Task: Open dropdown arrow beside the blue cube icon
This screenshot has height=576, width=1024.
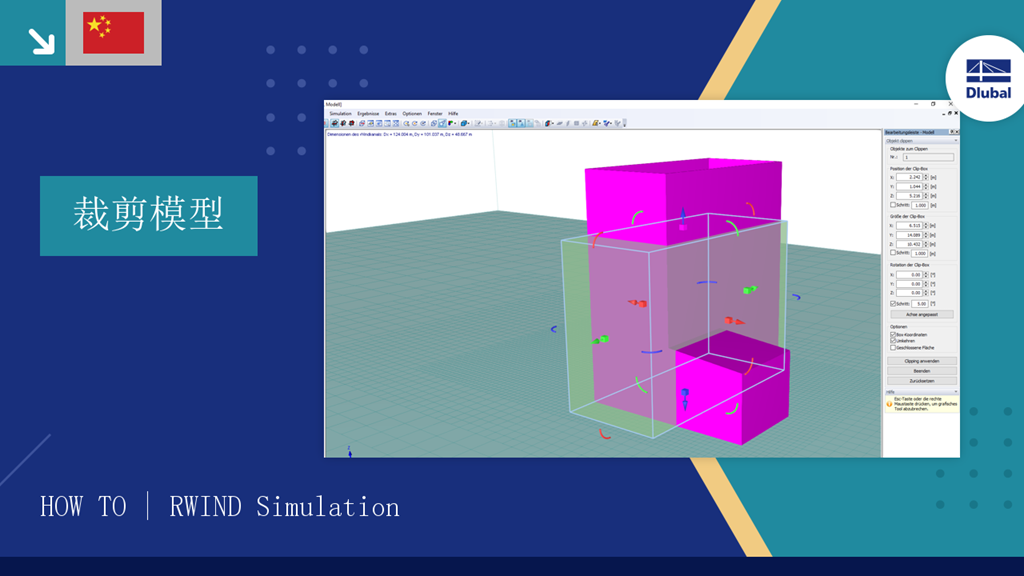Action: (469, 123)
